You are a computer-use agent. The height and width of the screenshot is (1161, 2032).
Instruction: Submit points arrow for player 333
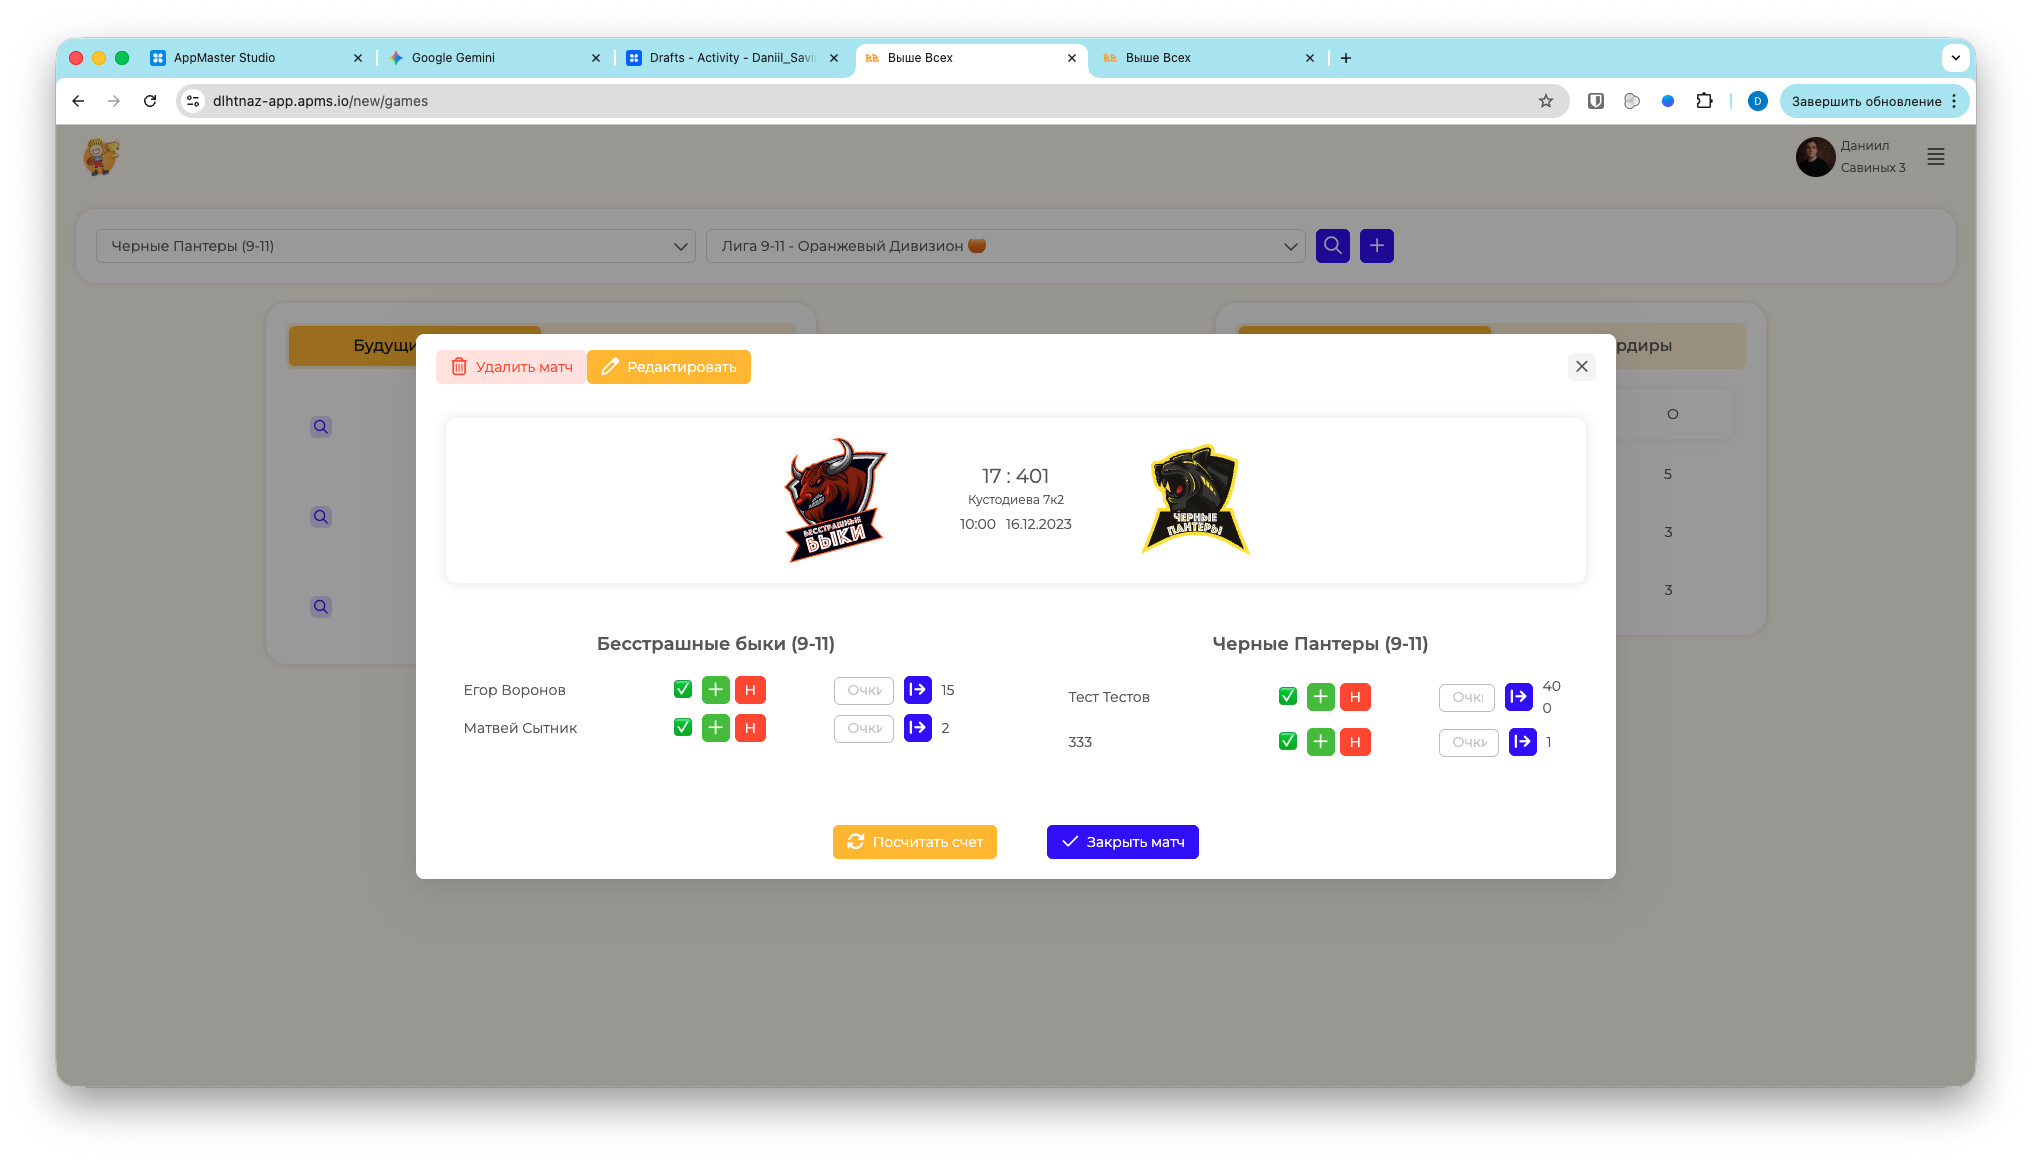(1522, 742)
